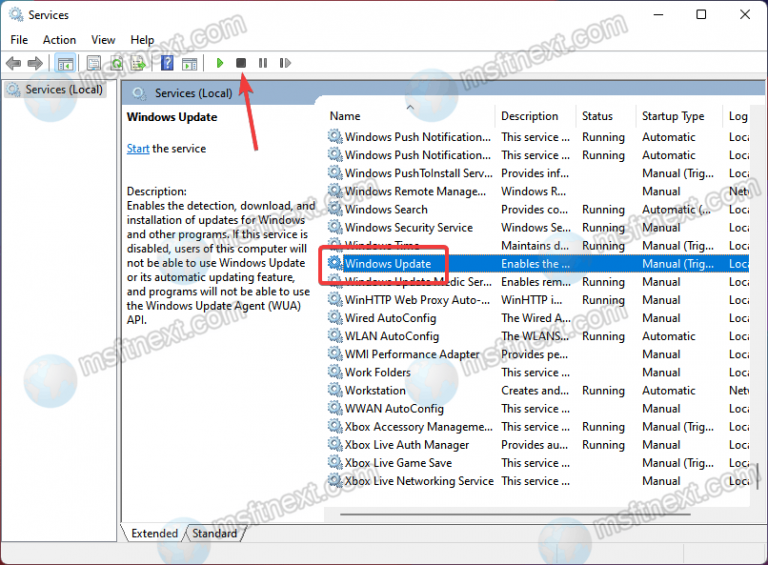Screen dimensions: 768x565
Task: Select the Work Folders service
Action: click(537, 373)
